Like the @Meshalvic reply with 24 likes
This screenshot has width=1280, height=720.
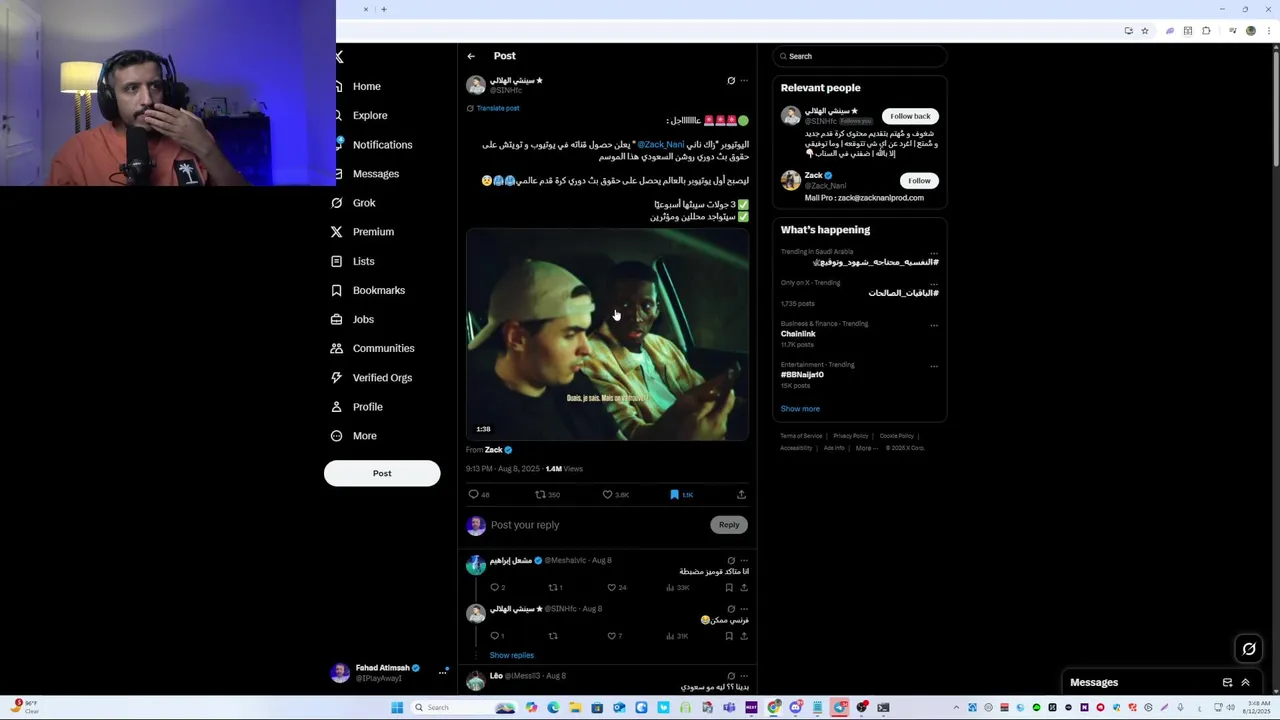pos(612,588)
